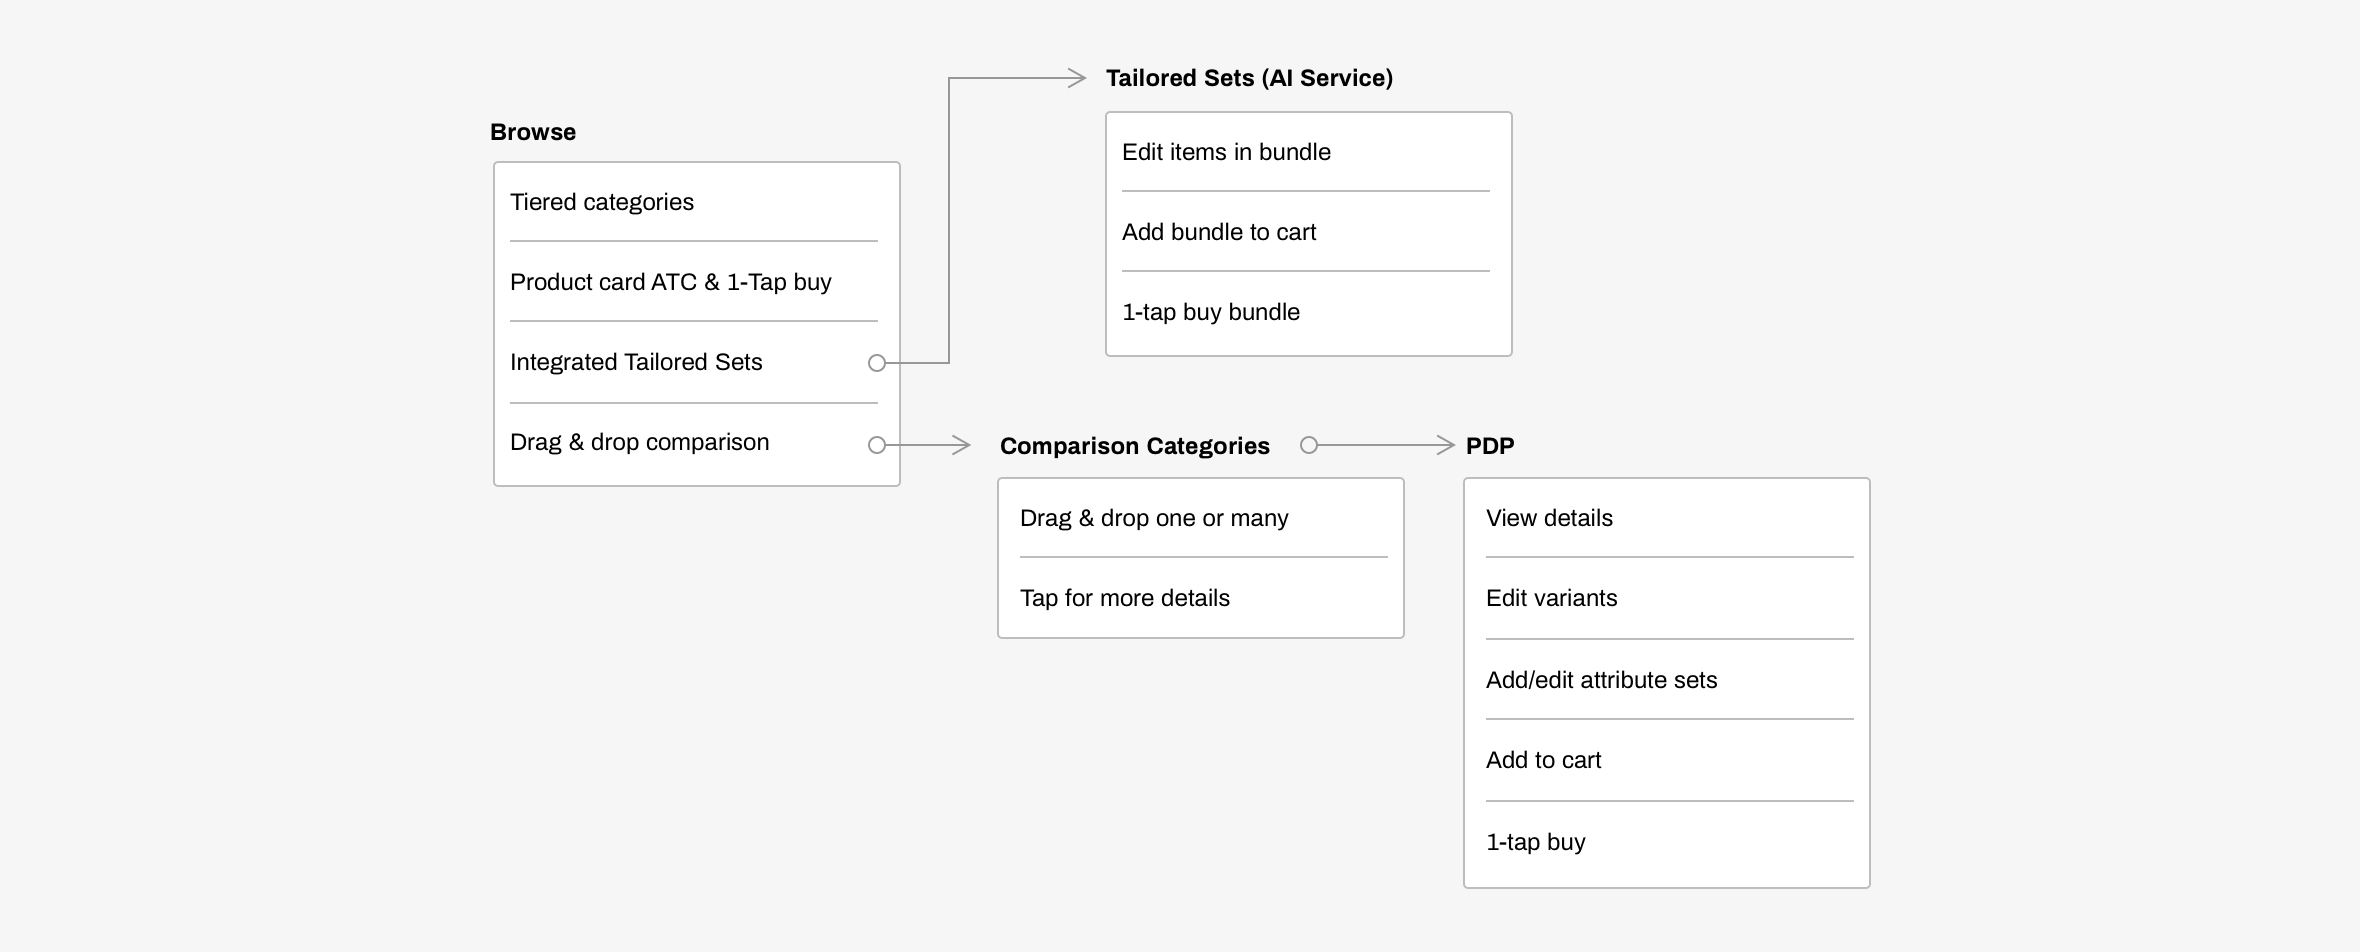
Task: Click Product card ATC & 1-Tap buy
Action: (671, 282)
